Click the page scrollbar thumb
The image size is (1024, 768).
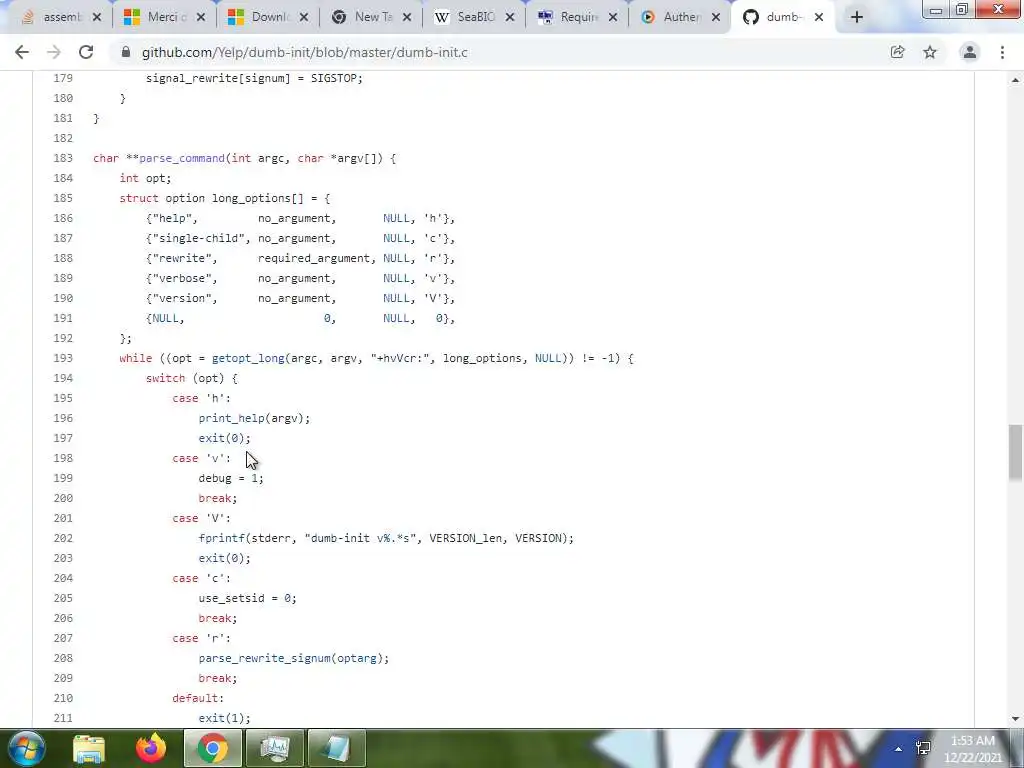[1015, 452]
